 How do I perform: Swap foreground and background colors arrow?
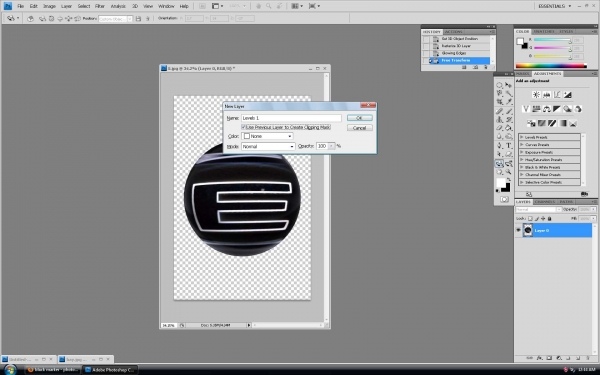click(509, 179)
